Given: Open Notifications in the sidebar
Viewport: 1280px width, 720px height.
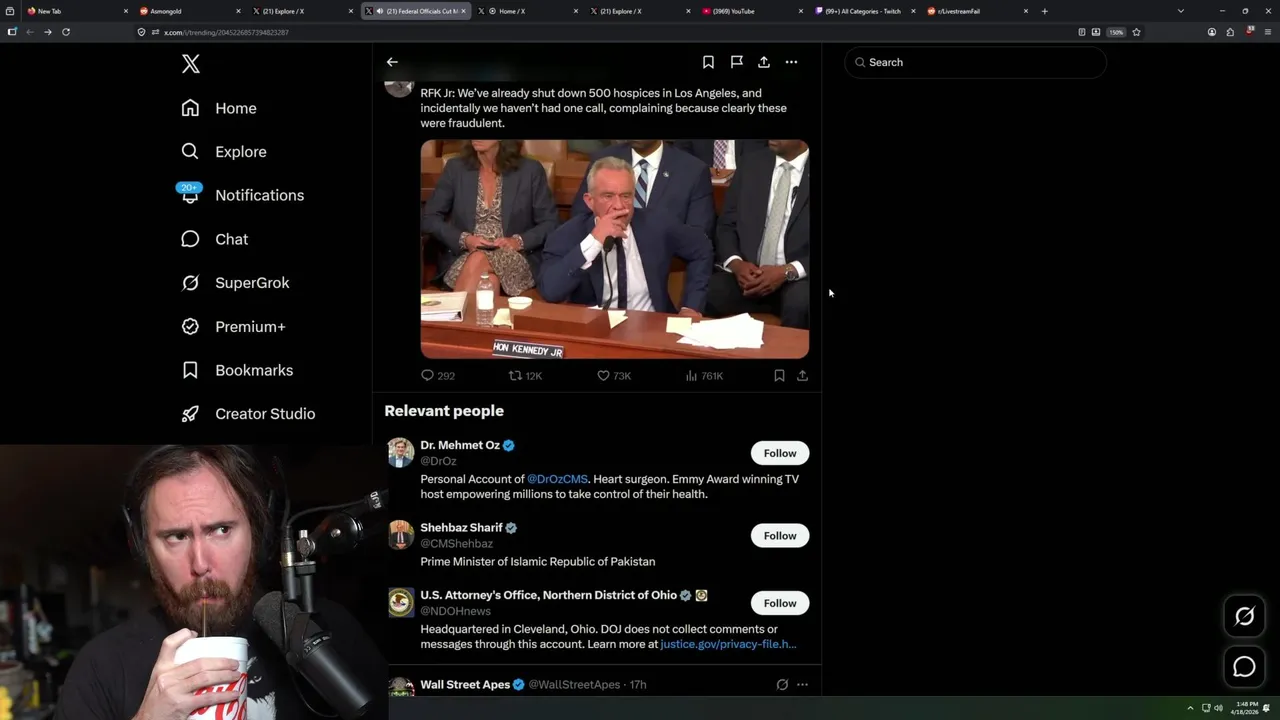Looking at the screenshot, I should 242,195.
